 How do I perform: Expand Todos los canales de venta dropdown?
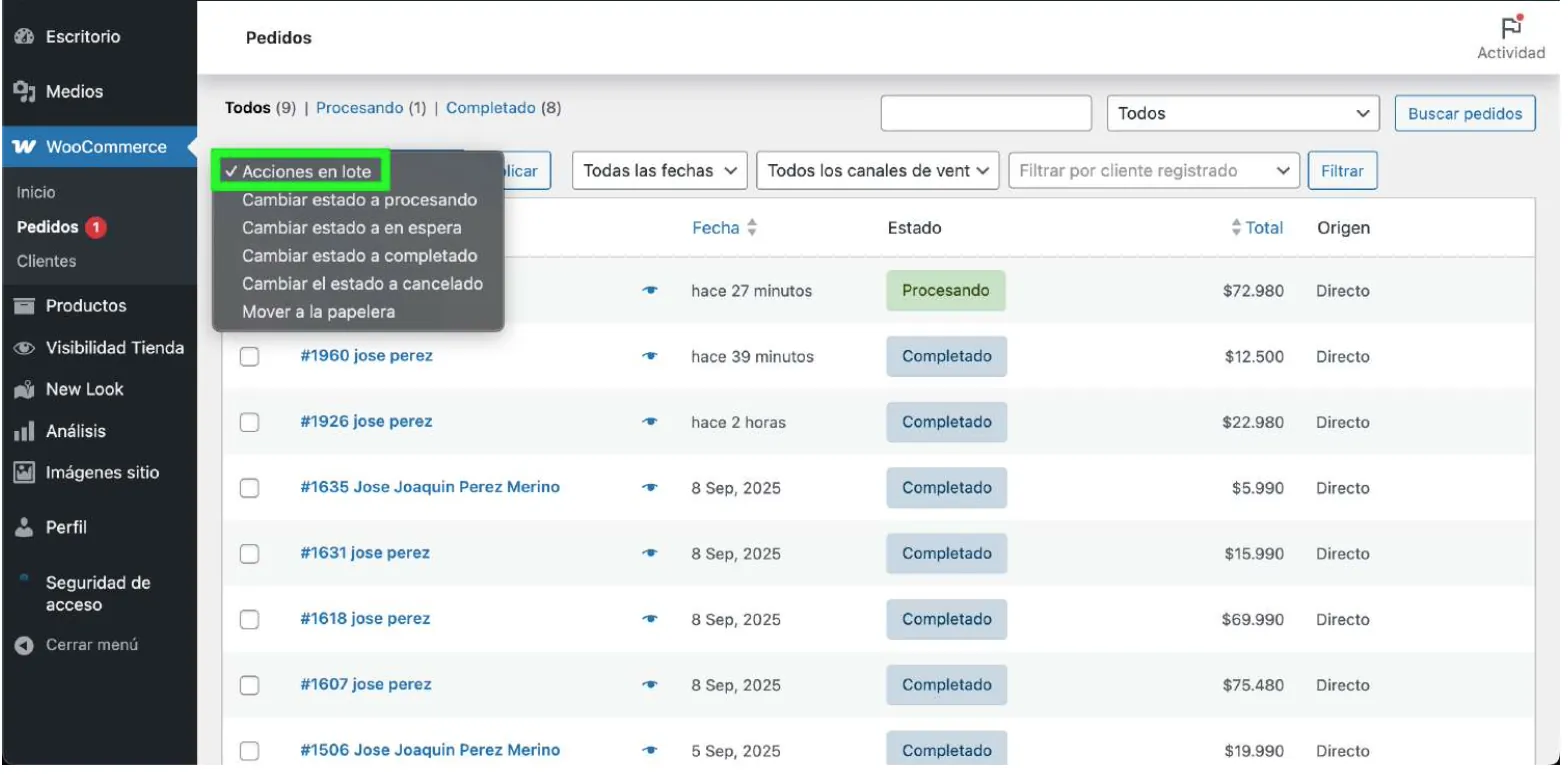point(878,171)
